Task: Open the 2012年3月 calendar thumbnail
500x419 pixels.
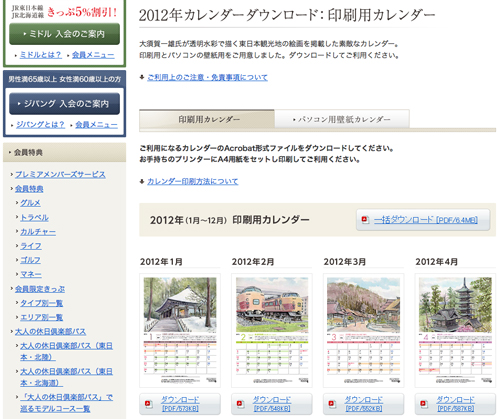Action: [363, 331]
